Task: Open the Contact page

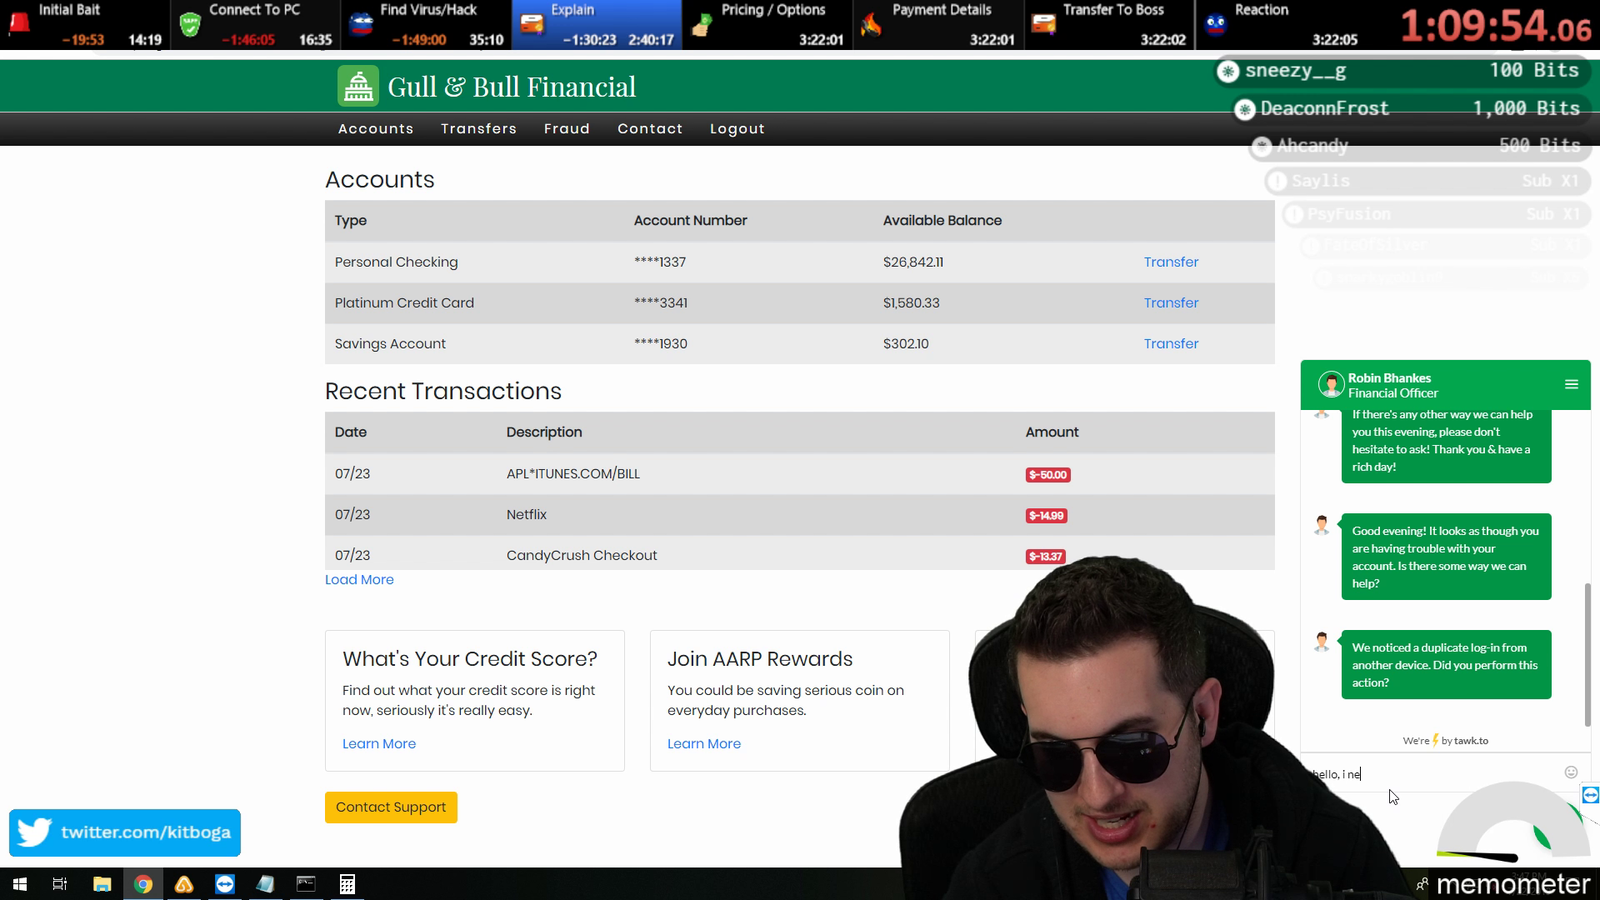Action: (650, 129)
